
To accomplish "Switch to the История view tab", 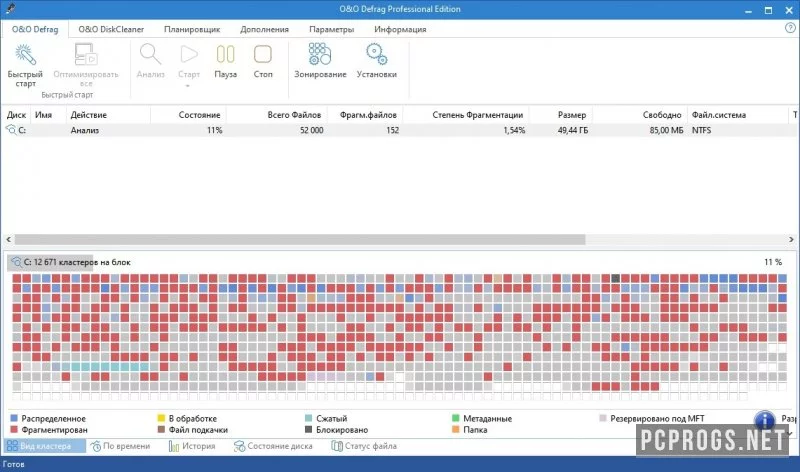I will click(192, 446).
